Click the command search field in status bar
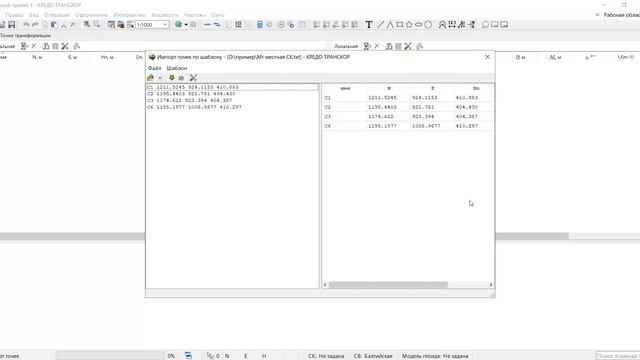The width and height of the screenshot is (640, 360). [x=618, y=356]
